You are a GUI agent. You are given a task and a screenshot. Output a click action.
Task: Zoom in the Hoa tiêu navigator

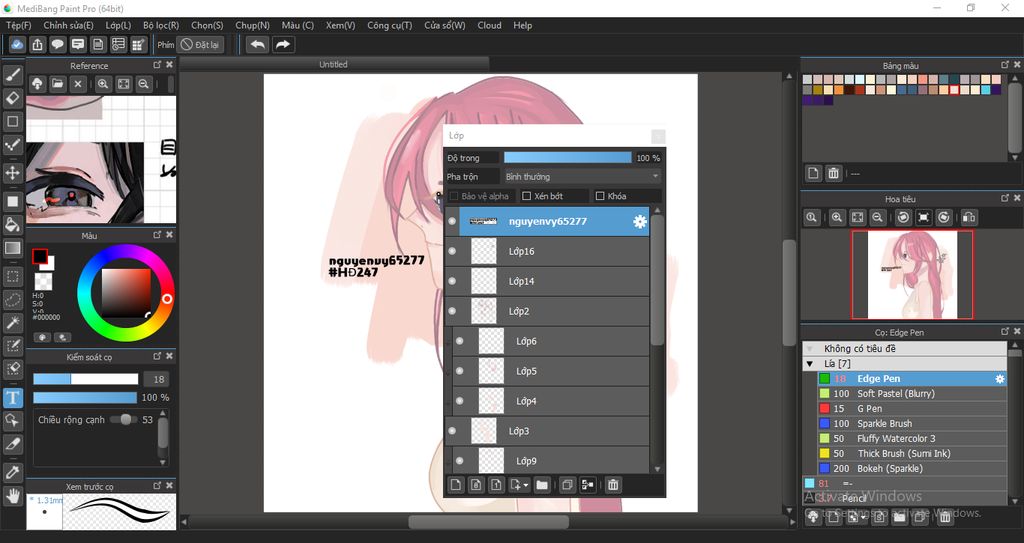tap(837, 218)
